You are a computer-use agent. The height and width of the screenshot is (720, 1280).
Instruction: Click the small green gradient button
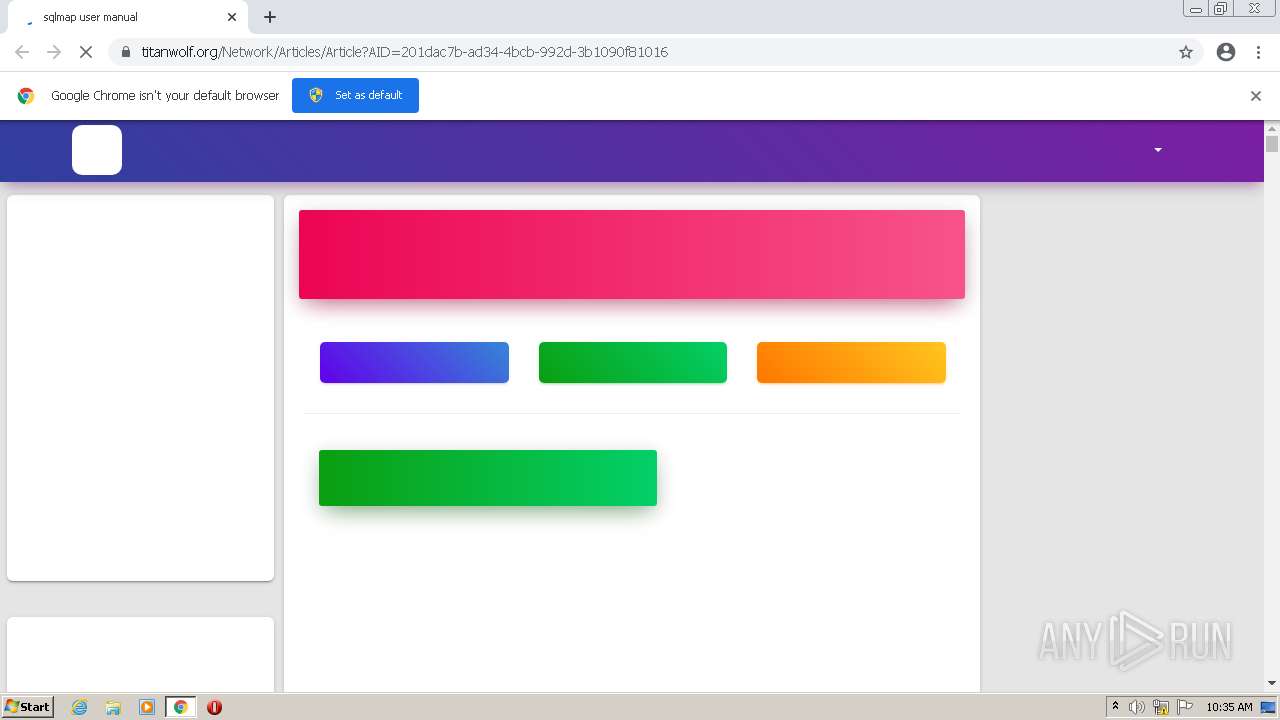tap(633, 362)
